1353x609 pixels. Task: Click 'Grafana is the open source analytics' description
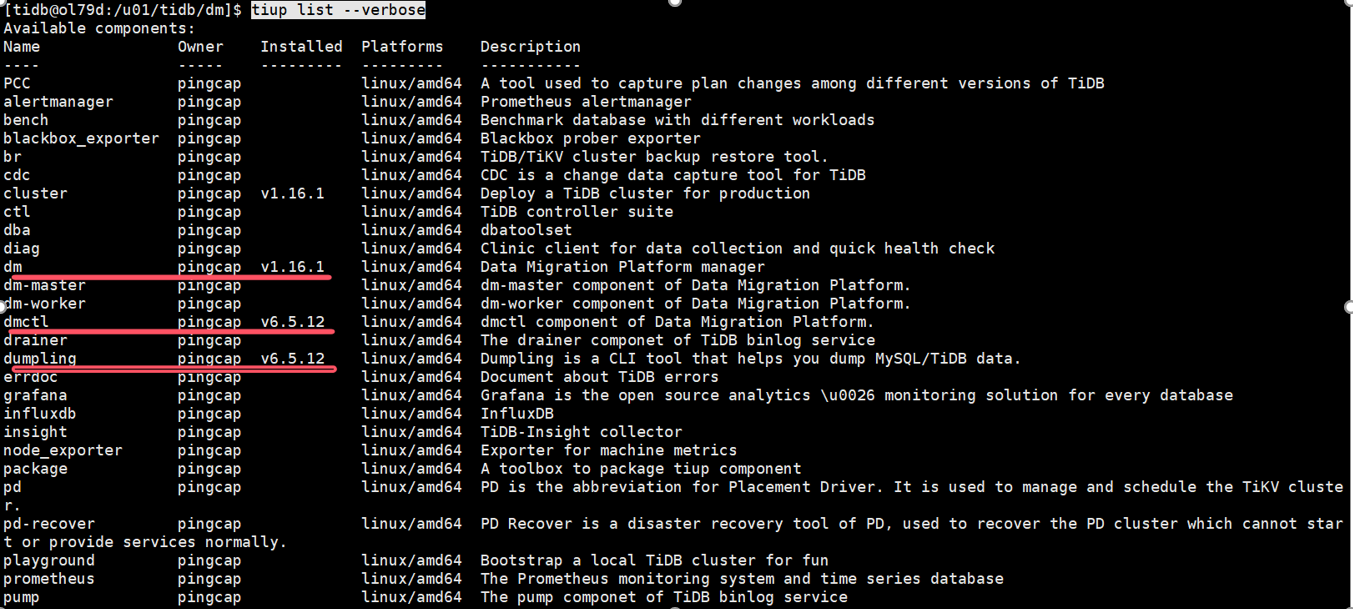pos(856,396)
